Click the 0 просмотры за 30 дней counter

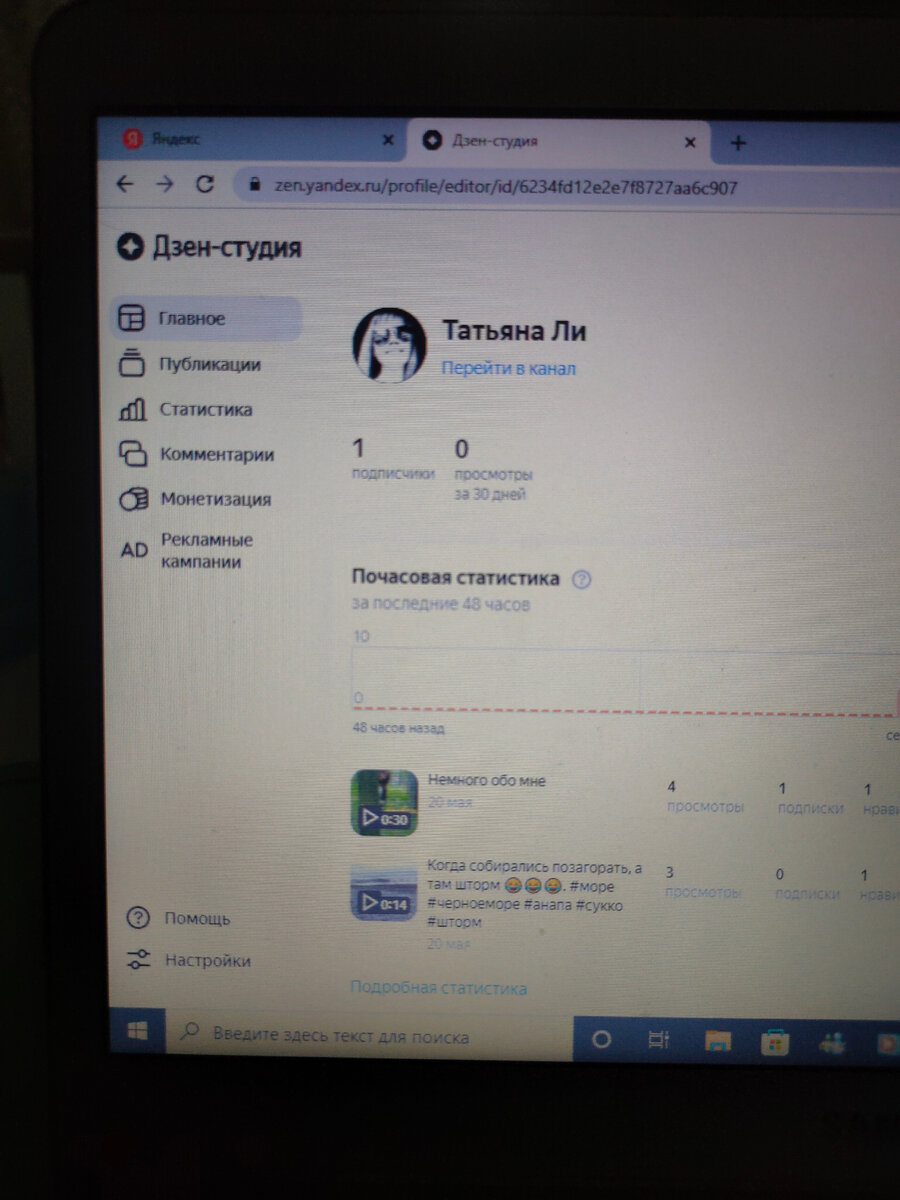click(493, 469)
